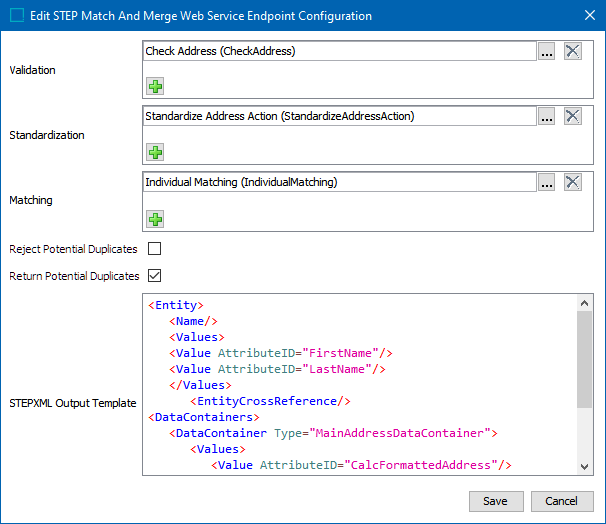Add a new Standardization entry with plus icon

(x=155, y=152)
